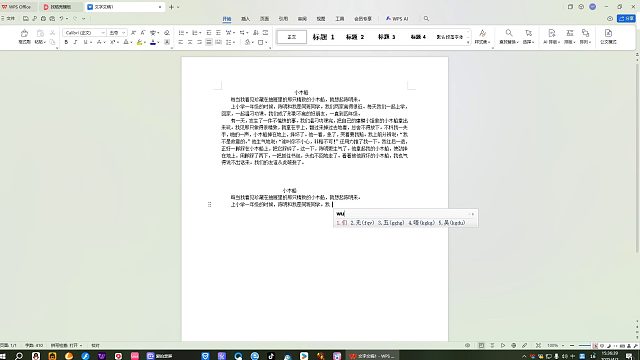Open the Page ribbon tab
The image size is (640, 360).
tap(264, 19)
